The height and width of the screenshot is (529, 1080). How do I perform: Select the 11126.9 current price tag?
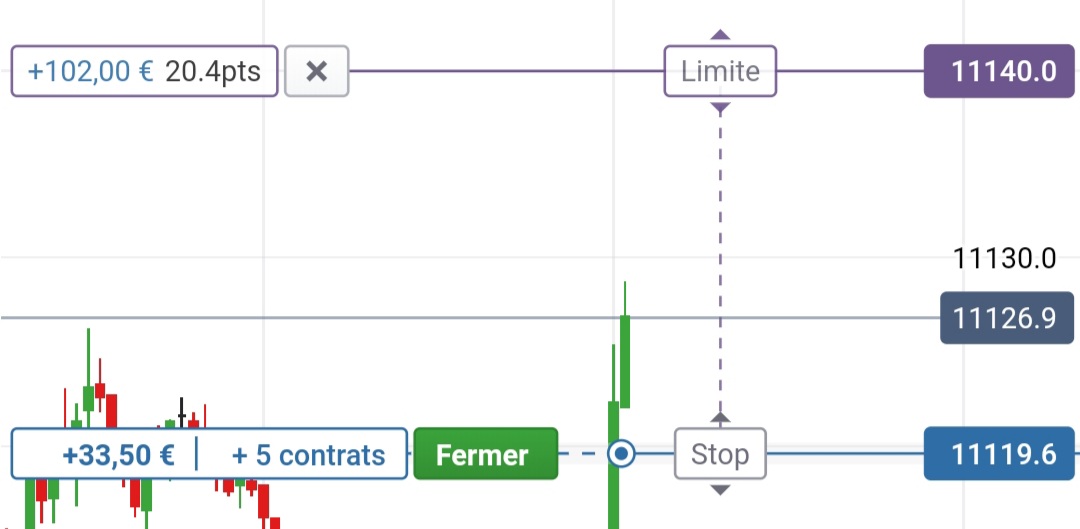[1004, 319]
